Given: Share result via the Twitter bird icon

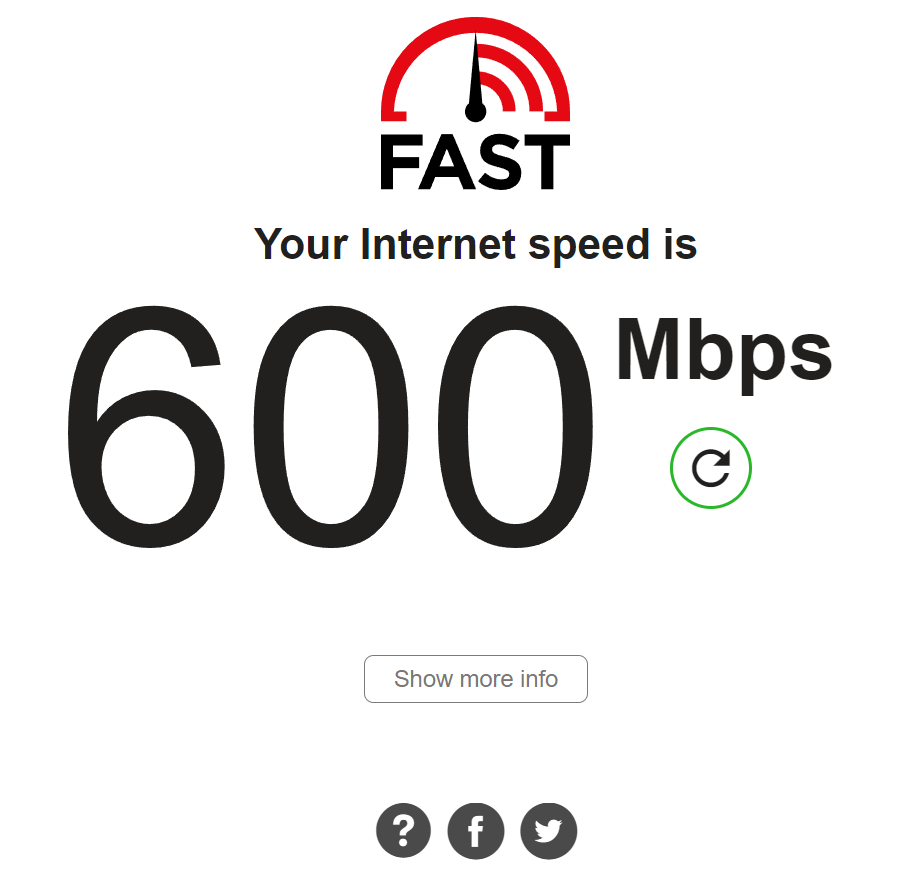Looking at the screenshot, I should 549,830.
